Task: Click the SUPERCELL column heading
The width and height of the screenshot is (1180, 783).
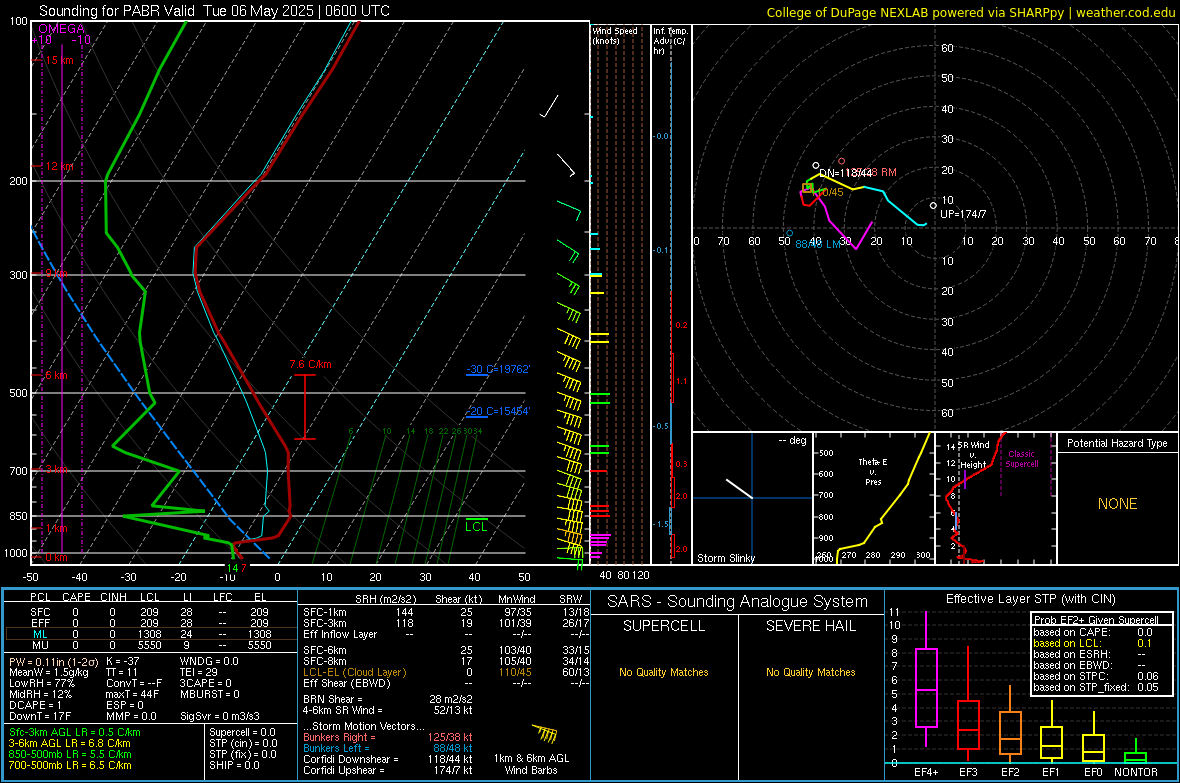Action: tap(664, 626)
